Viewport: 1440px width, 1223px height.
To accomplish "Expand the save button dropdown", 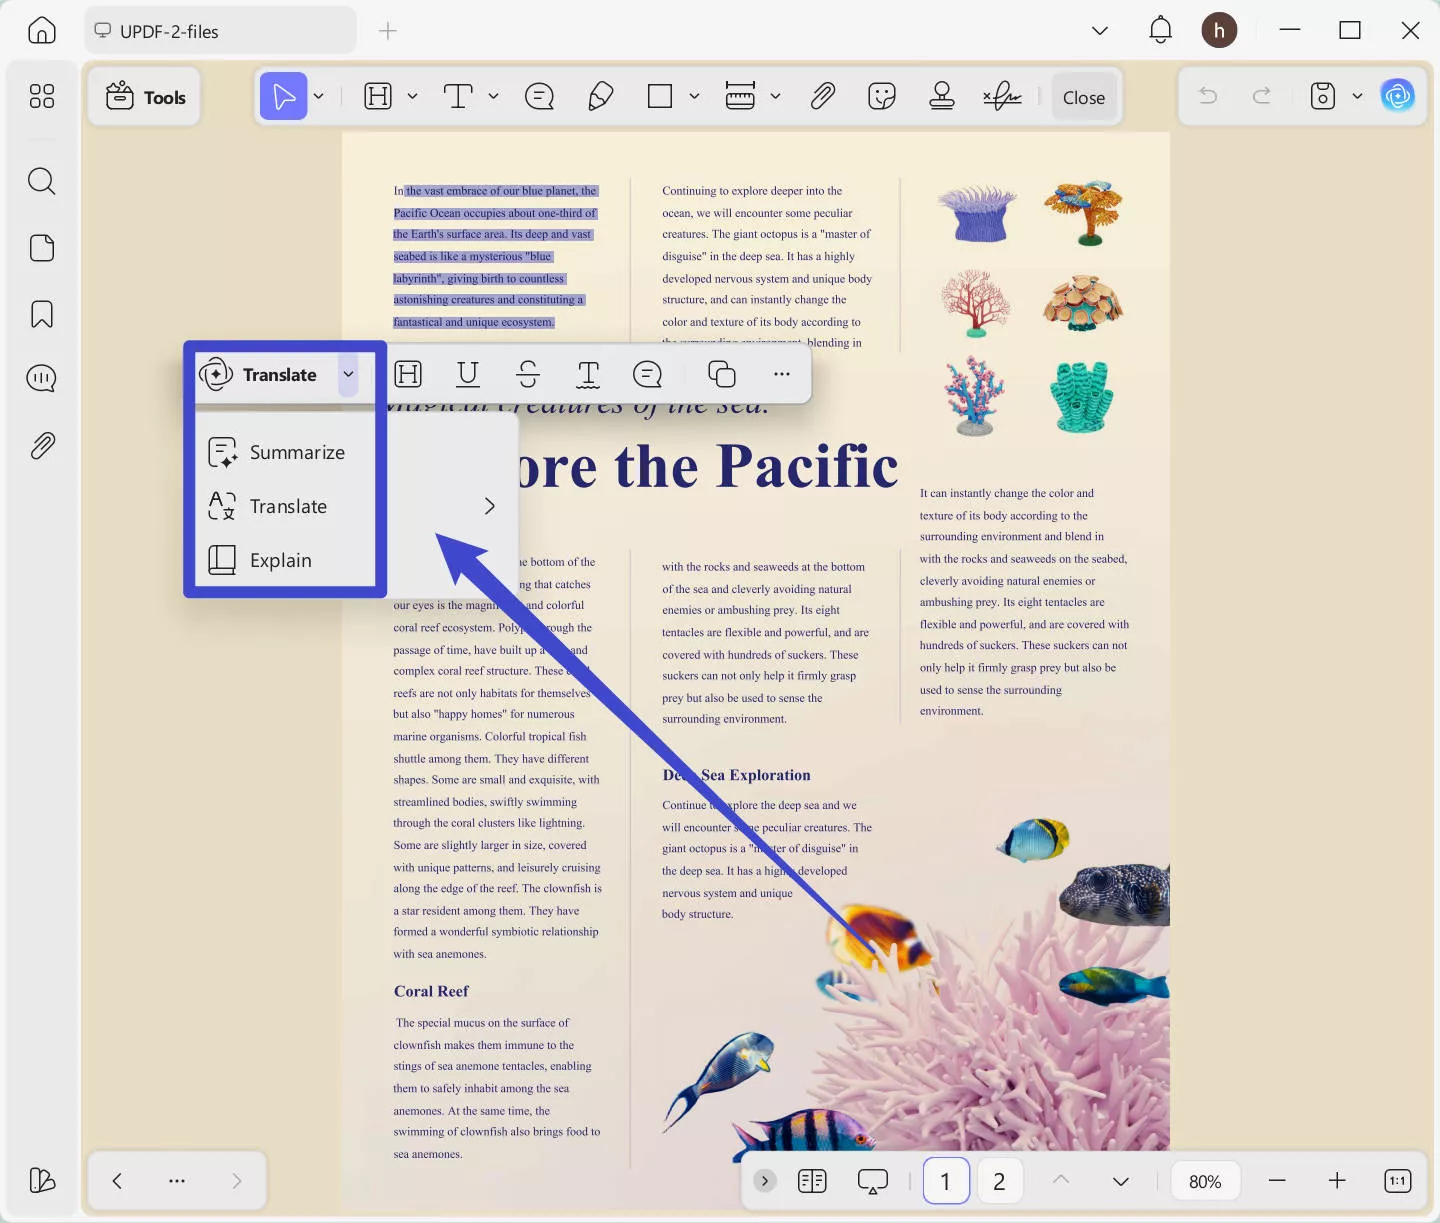I will [x=1358, y=96].
